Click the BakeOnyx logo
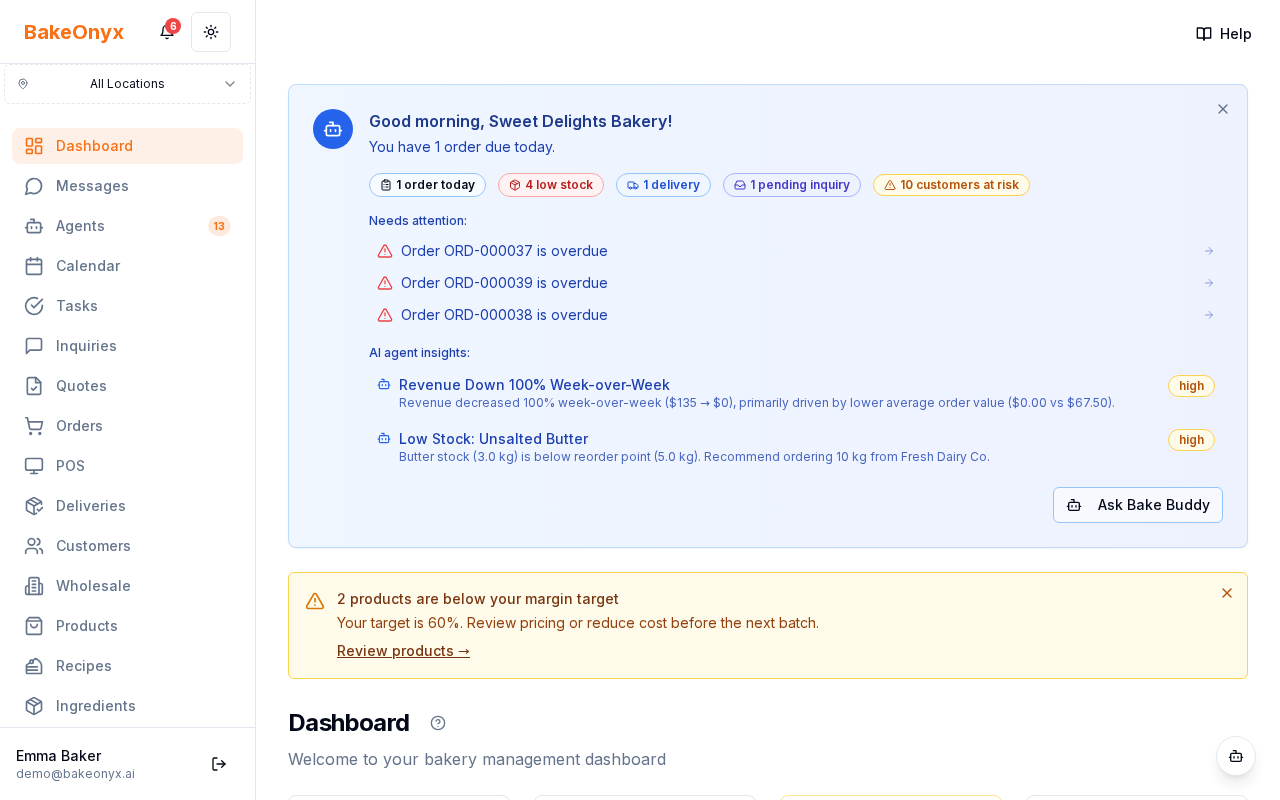This screenshot has width=1280, height=800. pyautogui.click(x=74, y=32)
